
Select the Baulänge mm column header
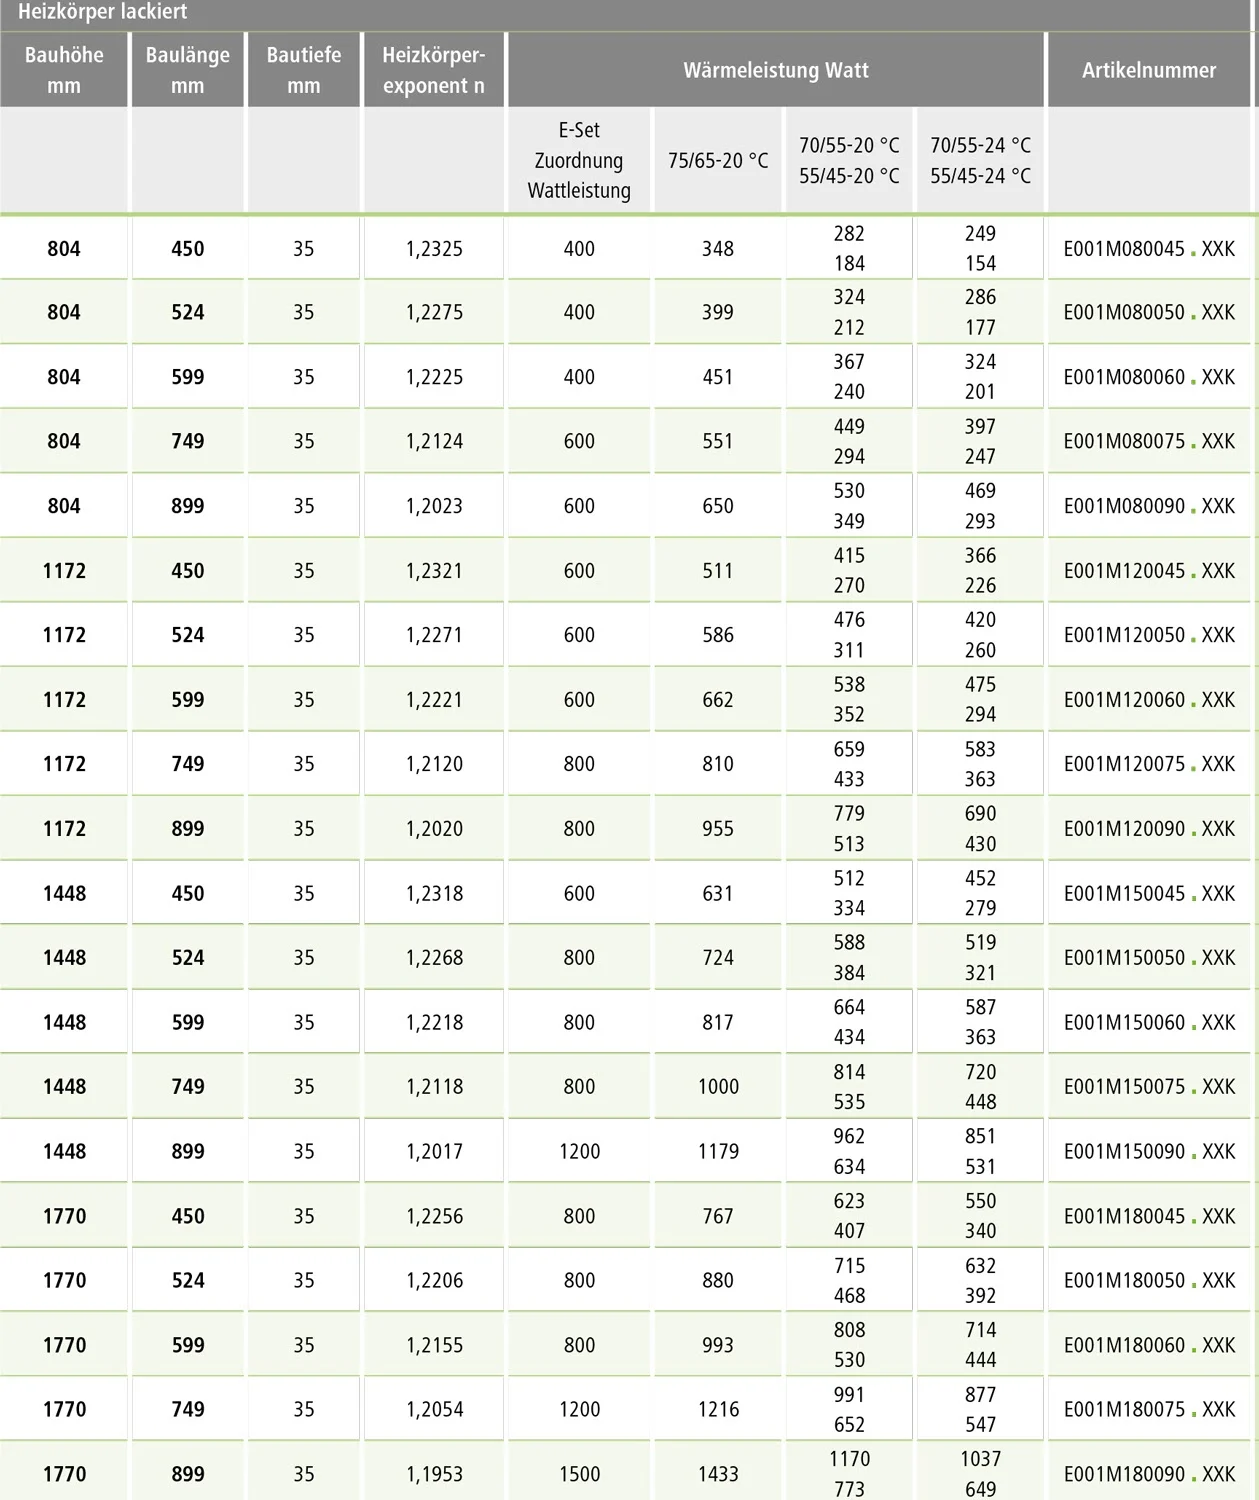(x=187, y=70)
